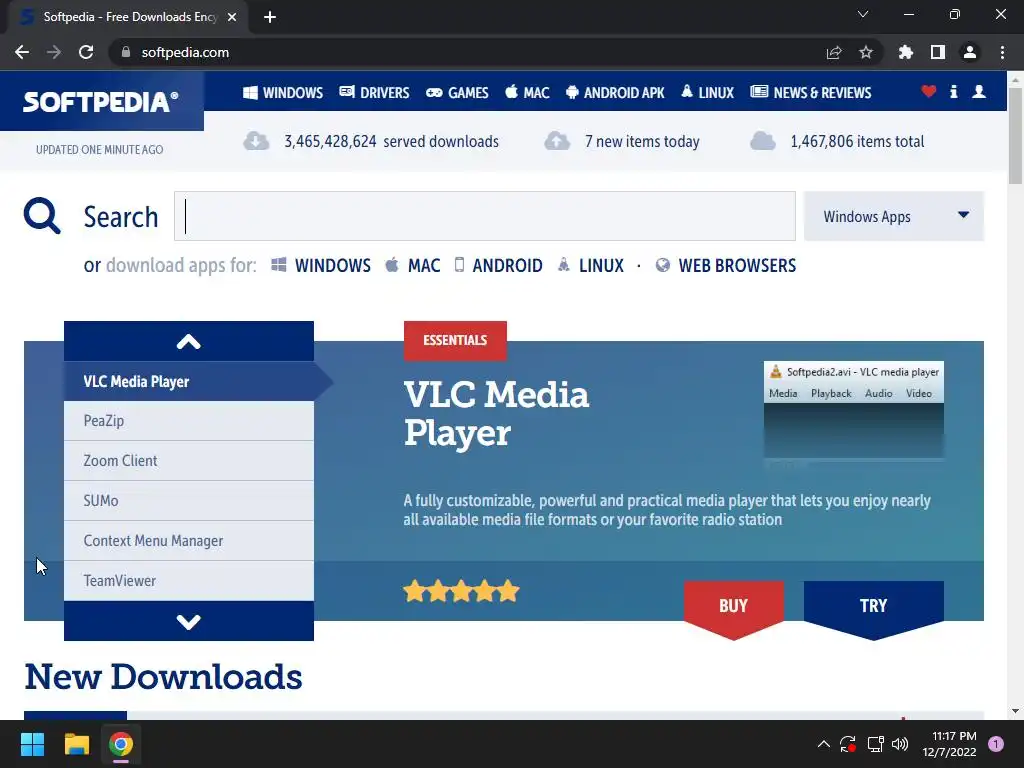
Task: Open the Games category in top nav
Action: coord(457,93)
